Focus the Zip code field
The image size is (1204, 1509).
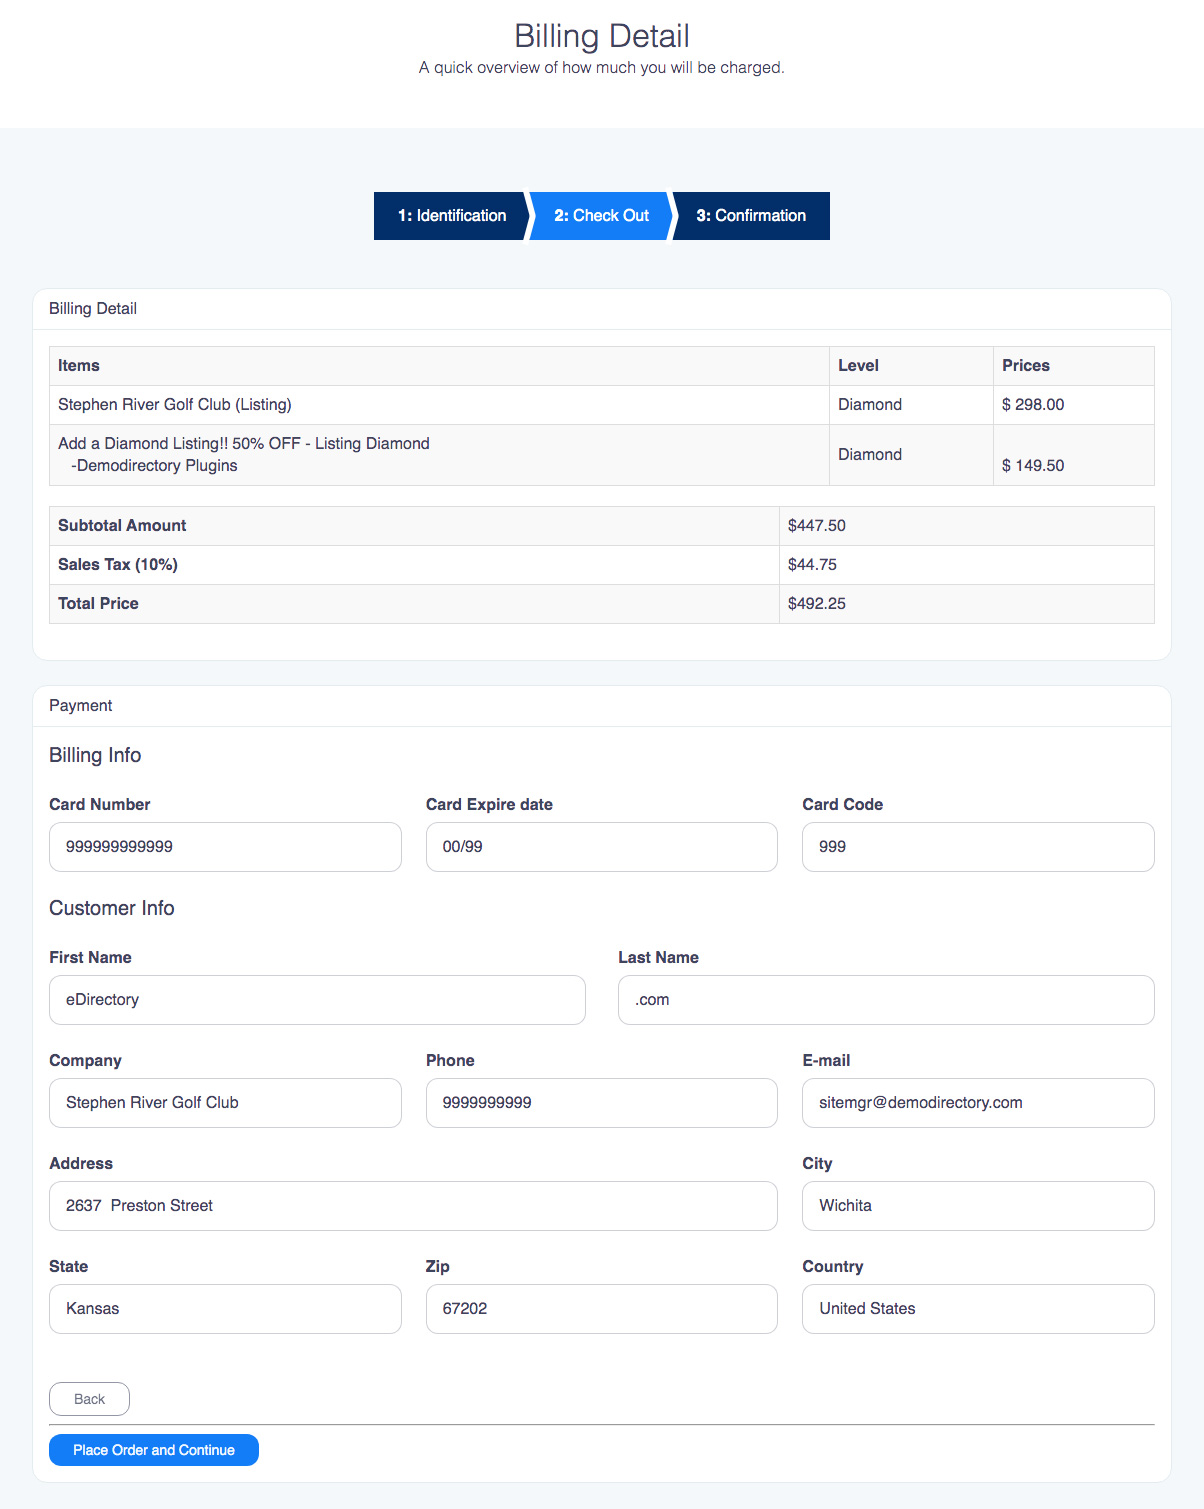pyautogui.click(x=602, y=1309)
